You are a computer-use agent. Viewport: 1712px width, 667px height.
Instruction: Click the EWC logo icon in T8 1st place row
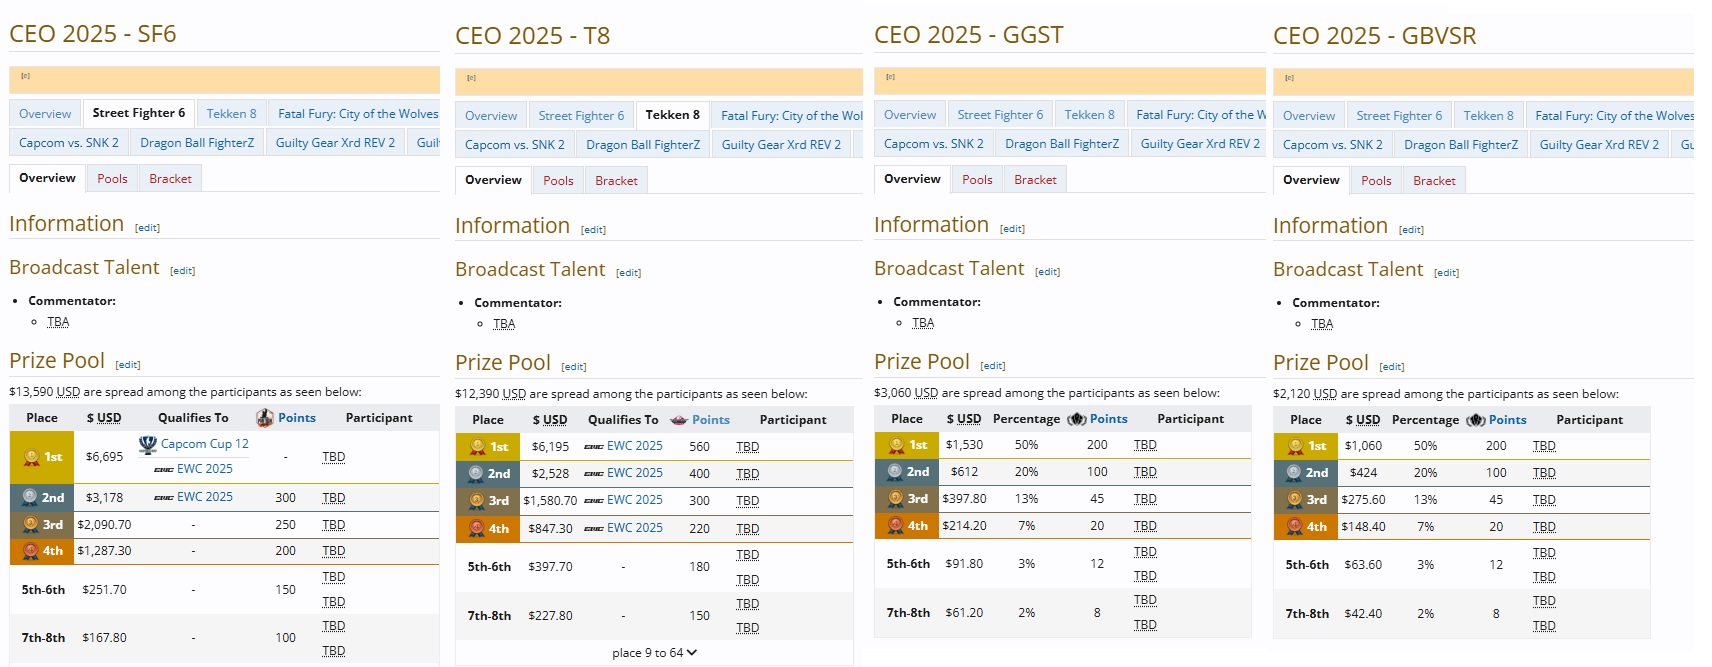coord(594,447)
